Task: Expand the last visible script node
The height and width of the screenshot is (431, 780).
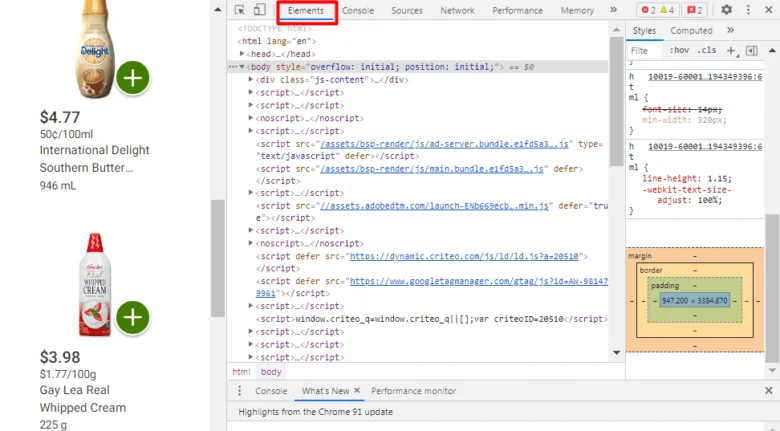Action: pyautogui.click(x=251, y=357)
